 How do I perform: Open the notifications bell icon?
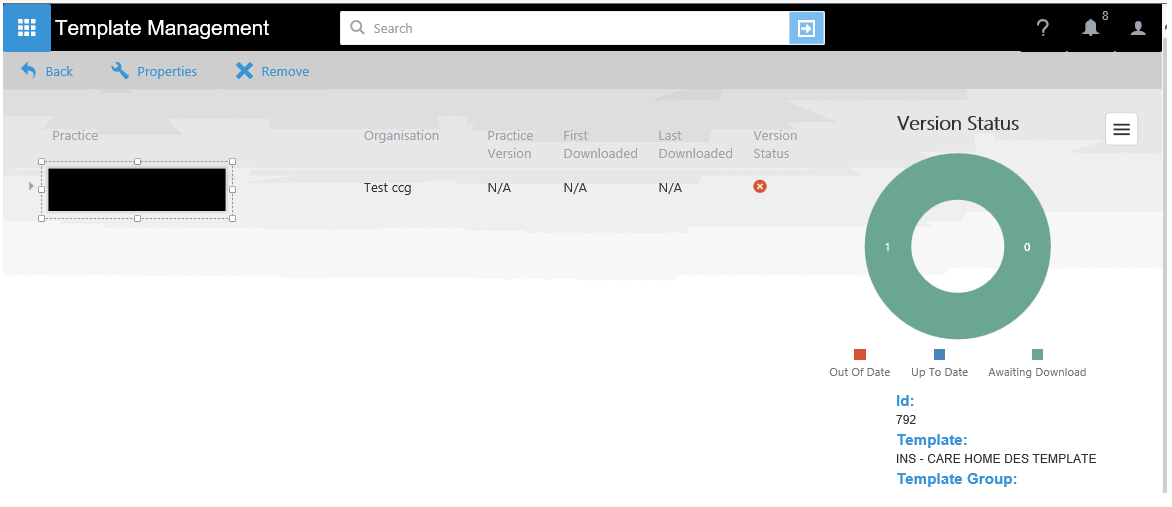1090,29
